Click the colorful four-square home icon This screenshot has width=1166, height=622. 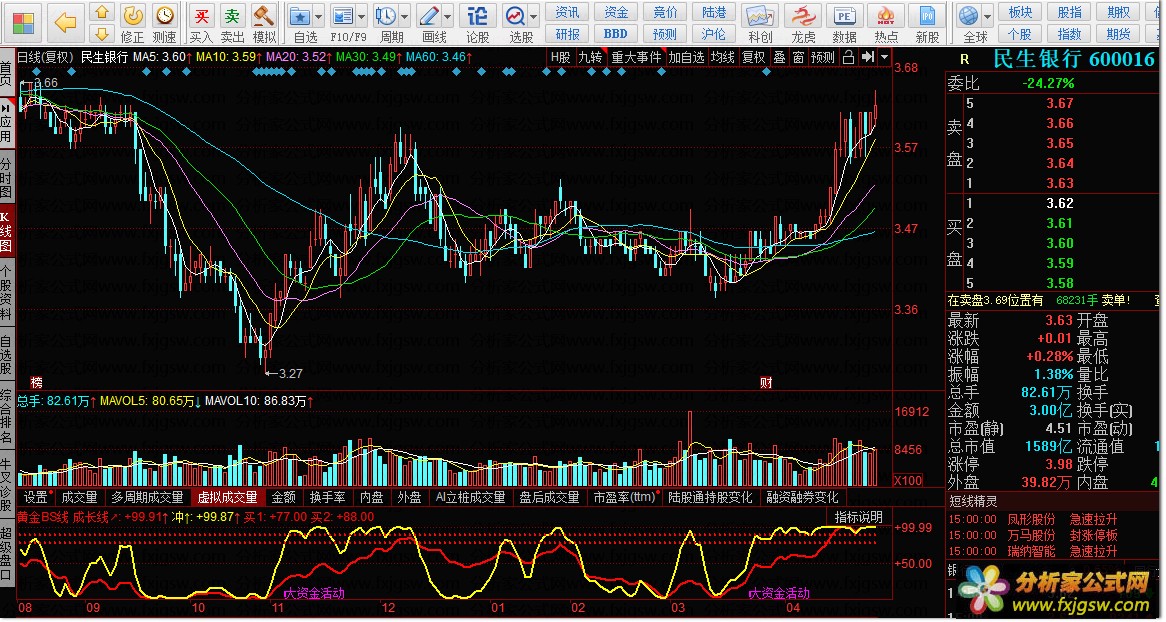click(24, 23)
